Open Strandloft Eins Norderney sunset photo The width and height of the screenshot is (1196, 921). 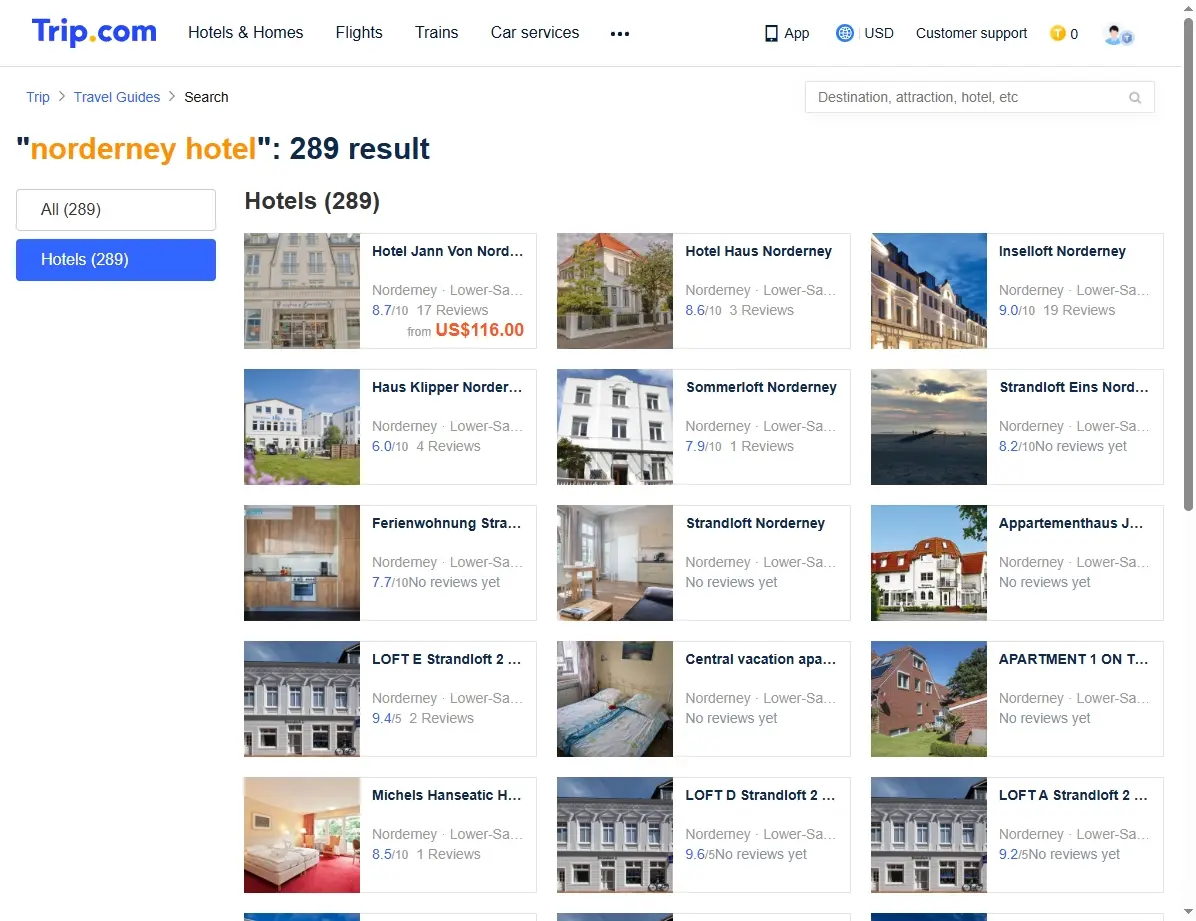pyautogui.click(x=928, y=427)
